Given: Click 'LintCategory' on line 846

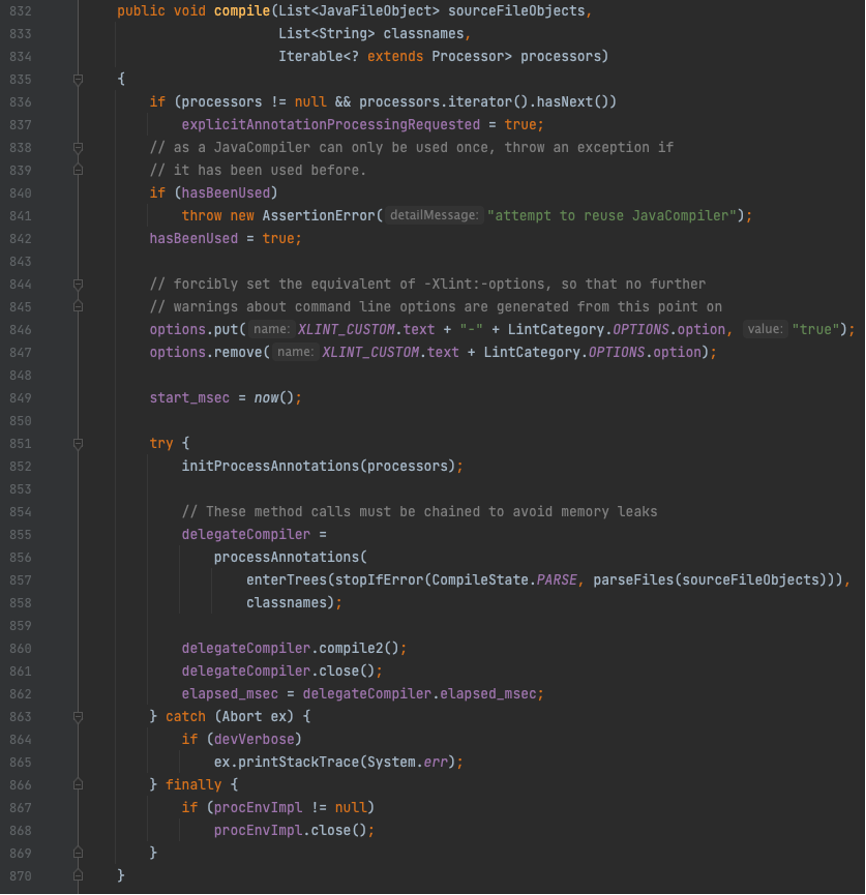Looking at the screenshot, I should coord(556,329).
